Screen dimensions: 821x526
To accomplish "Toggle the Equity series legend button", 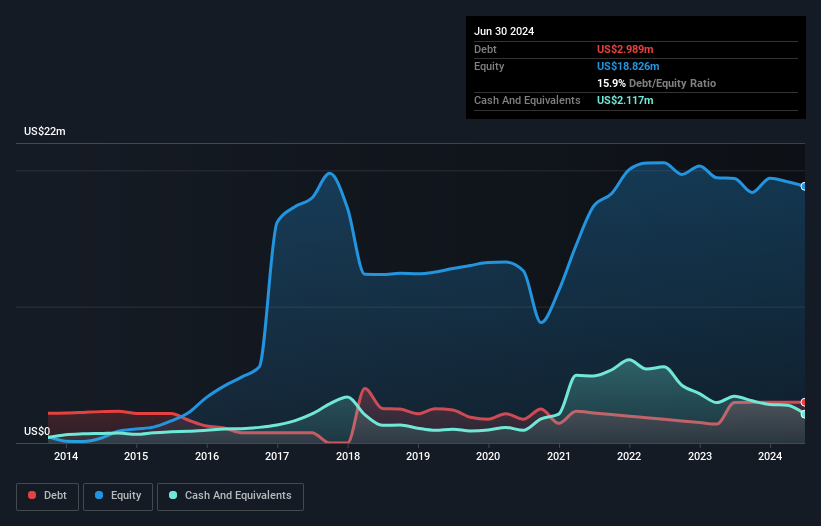I will pyautogui.click(x=118, y=496).
